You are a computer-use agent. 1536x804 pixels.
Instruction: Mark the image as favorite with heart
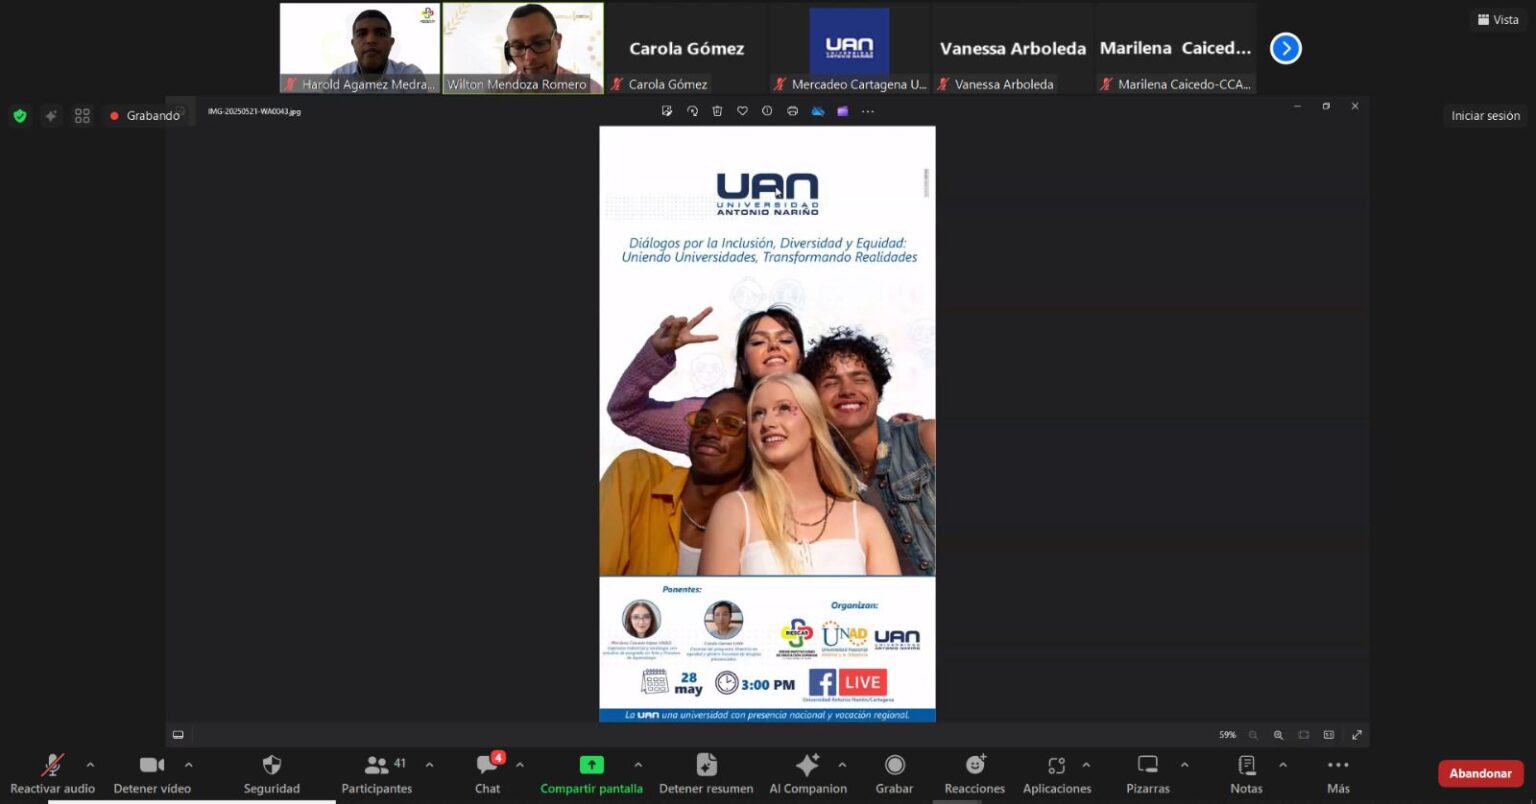click(742, 111)
